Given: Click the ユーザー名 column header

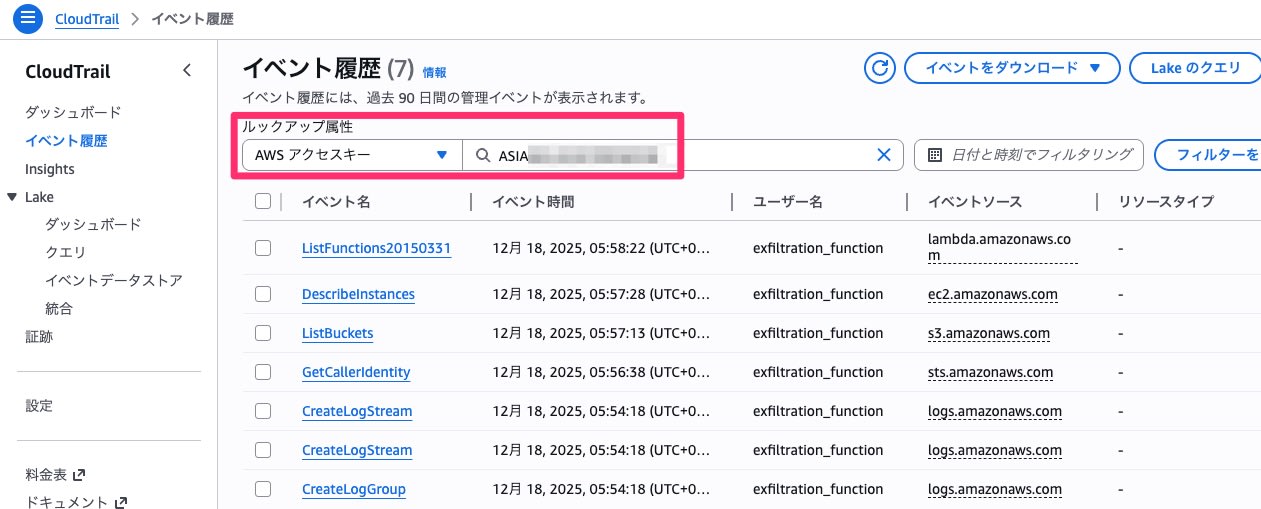Looking at the screenshot, I should point(788,201).
